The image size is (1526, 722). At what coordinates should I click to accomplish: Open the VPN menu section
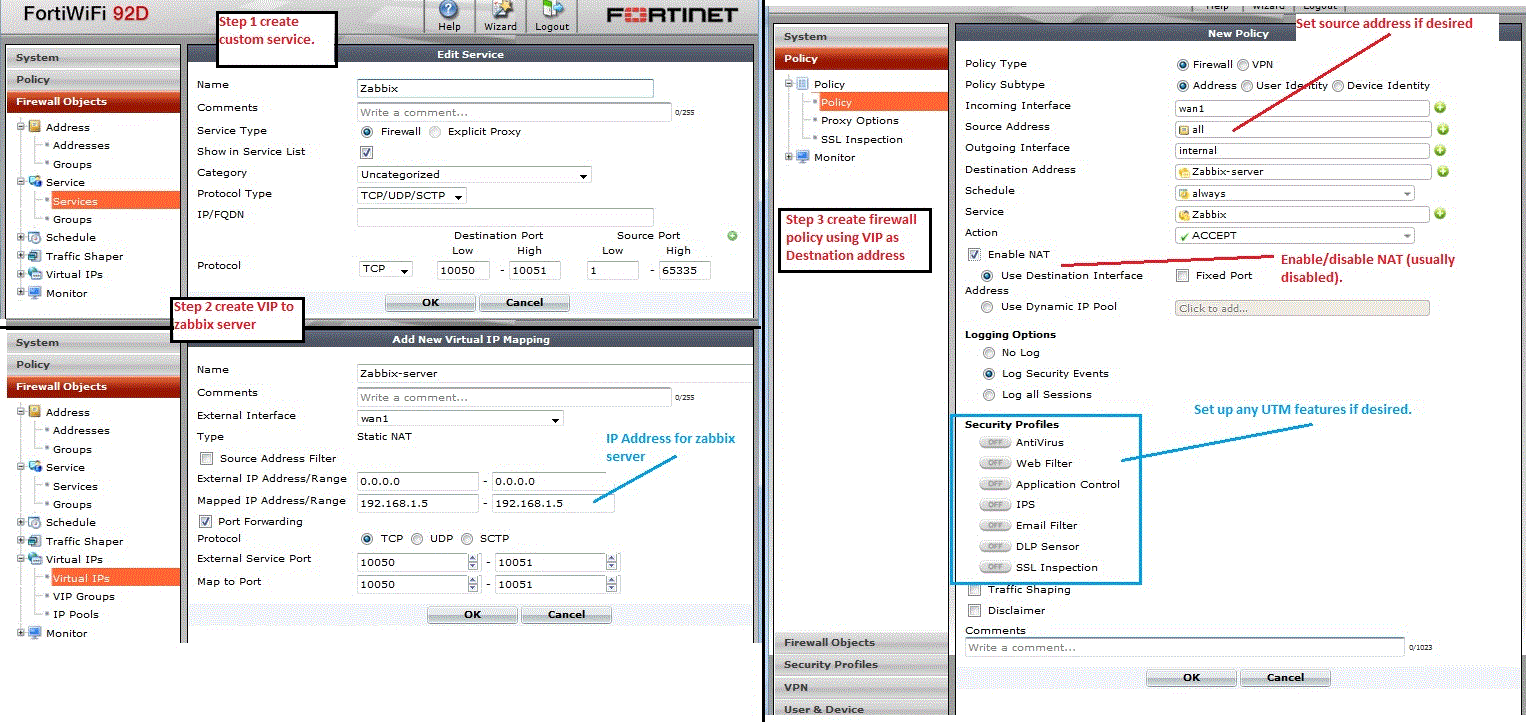(861, 687)
